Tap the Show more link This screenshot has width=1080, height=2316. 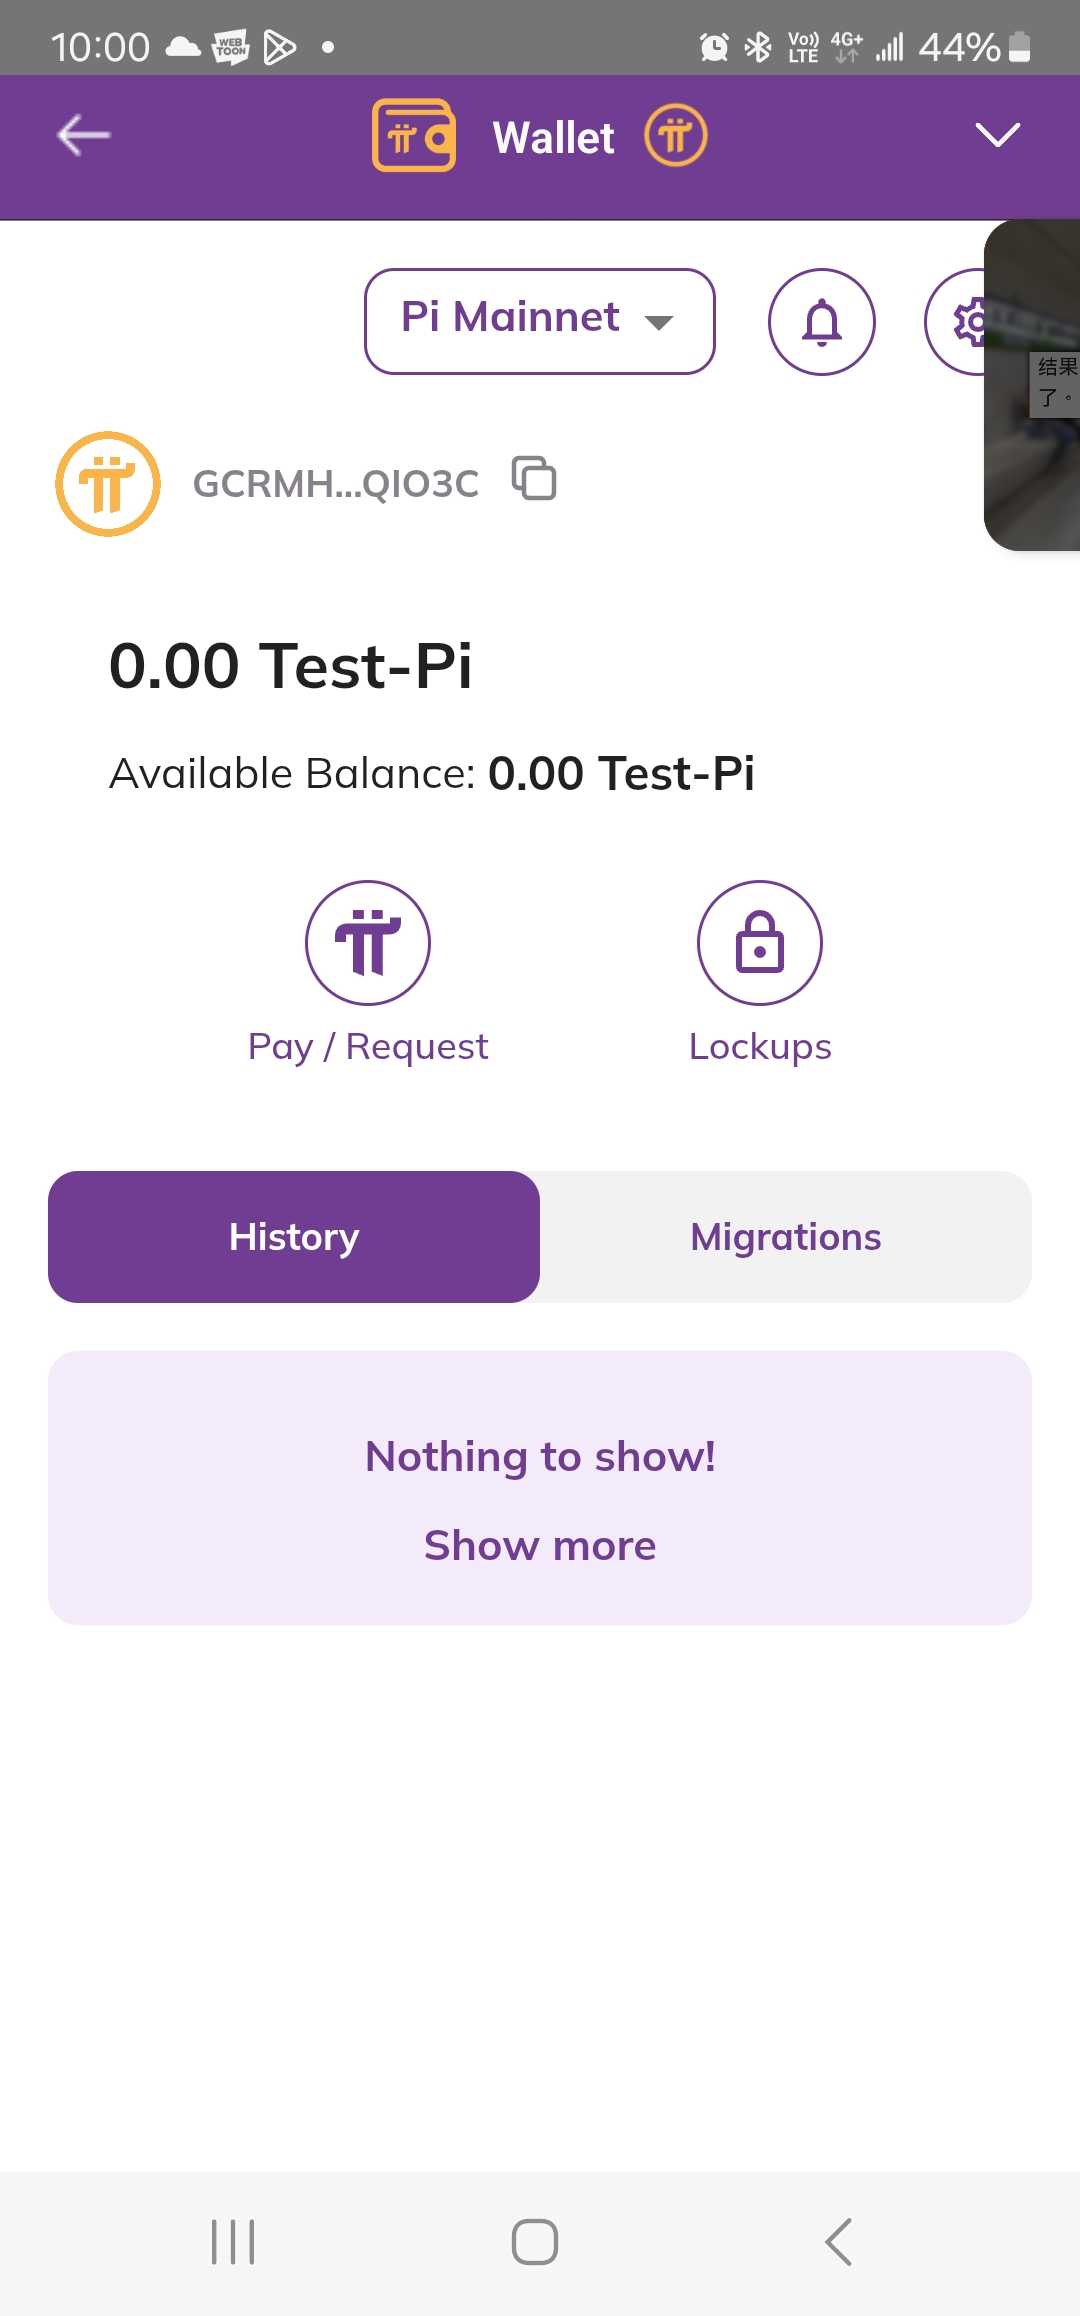point(540,1546)
